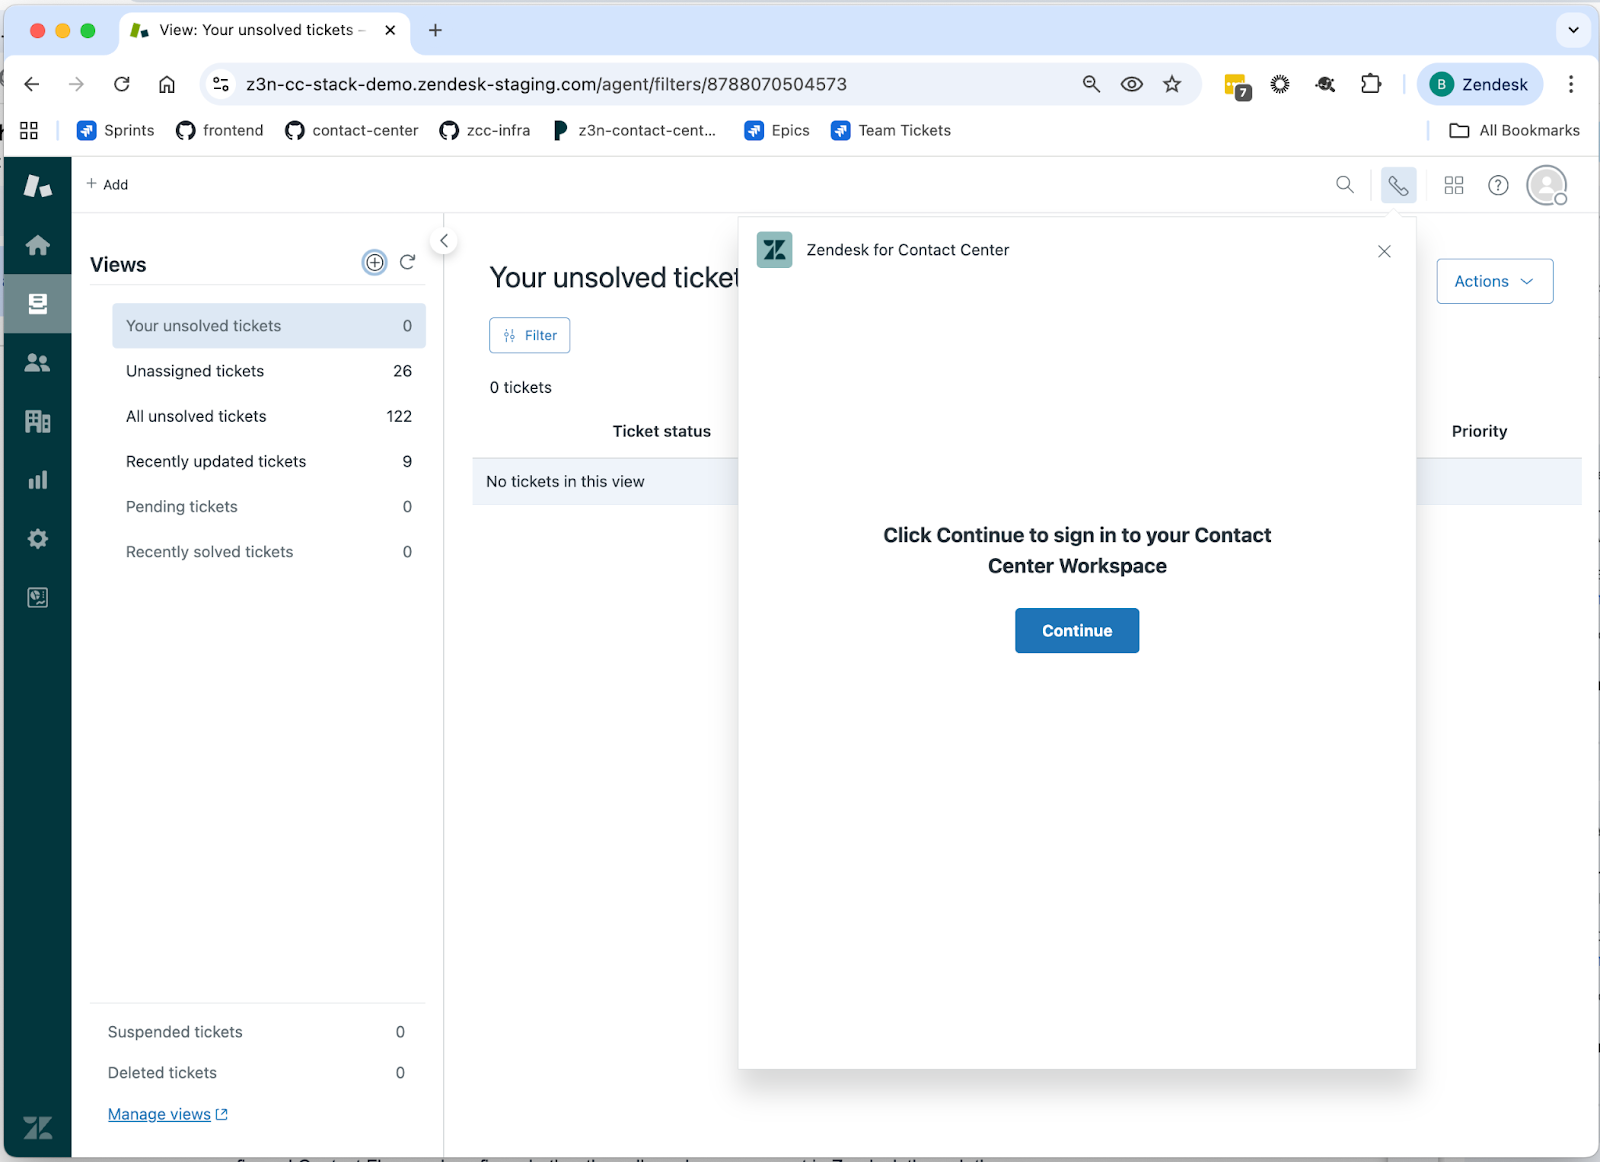Collapse the Views panel chevron

pyautogui.click(x=444, y=241)
